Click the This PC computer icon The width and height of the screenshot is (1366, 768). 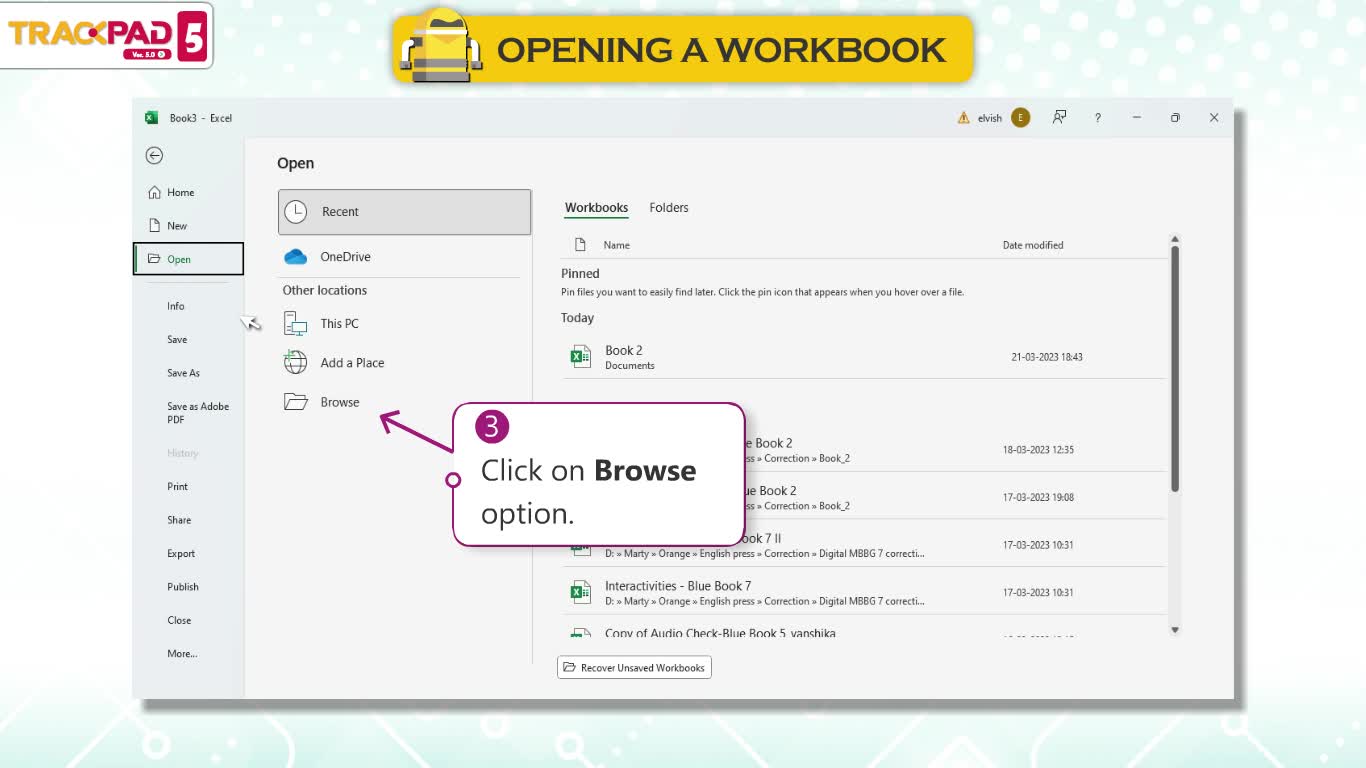[295, 323]
